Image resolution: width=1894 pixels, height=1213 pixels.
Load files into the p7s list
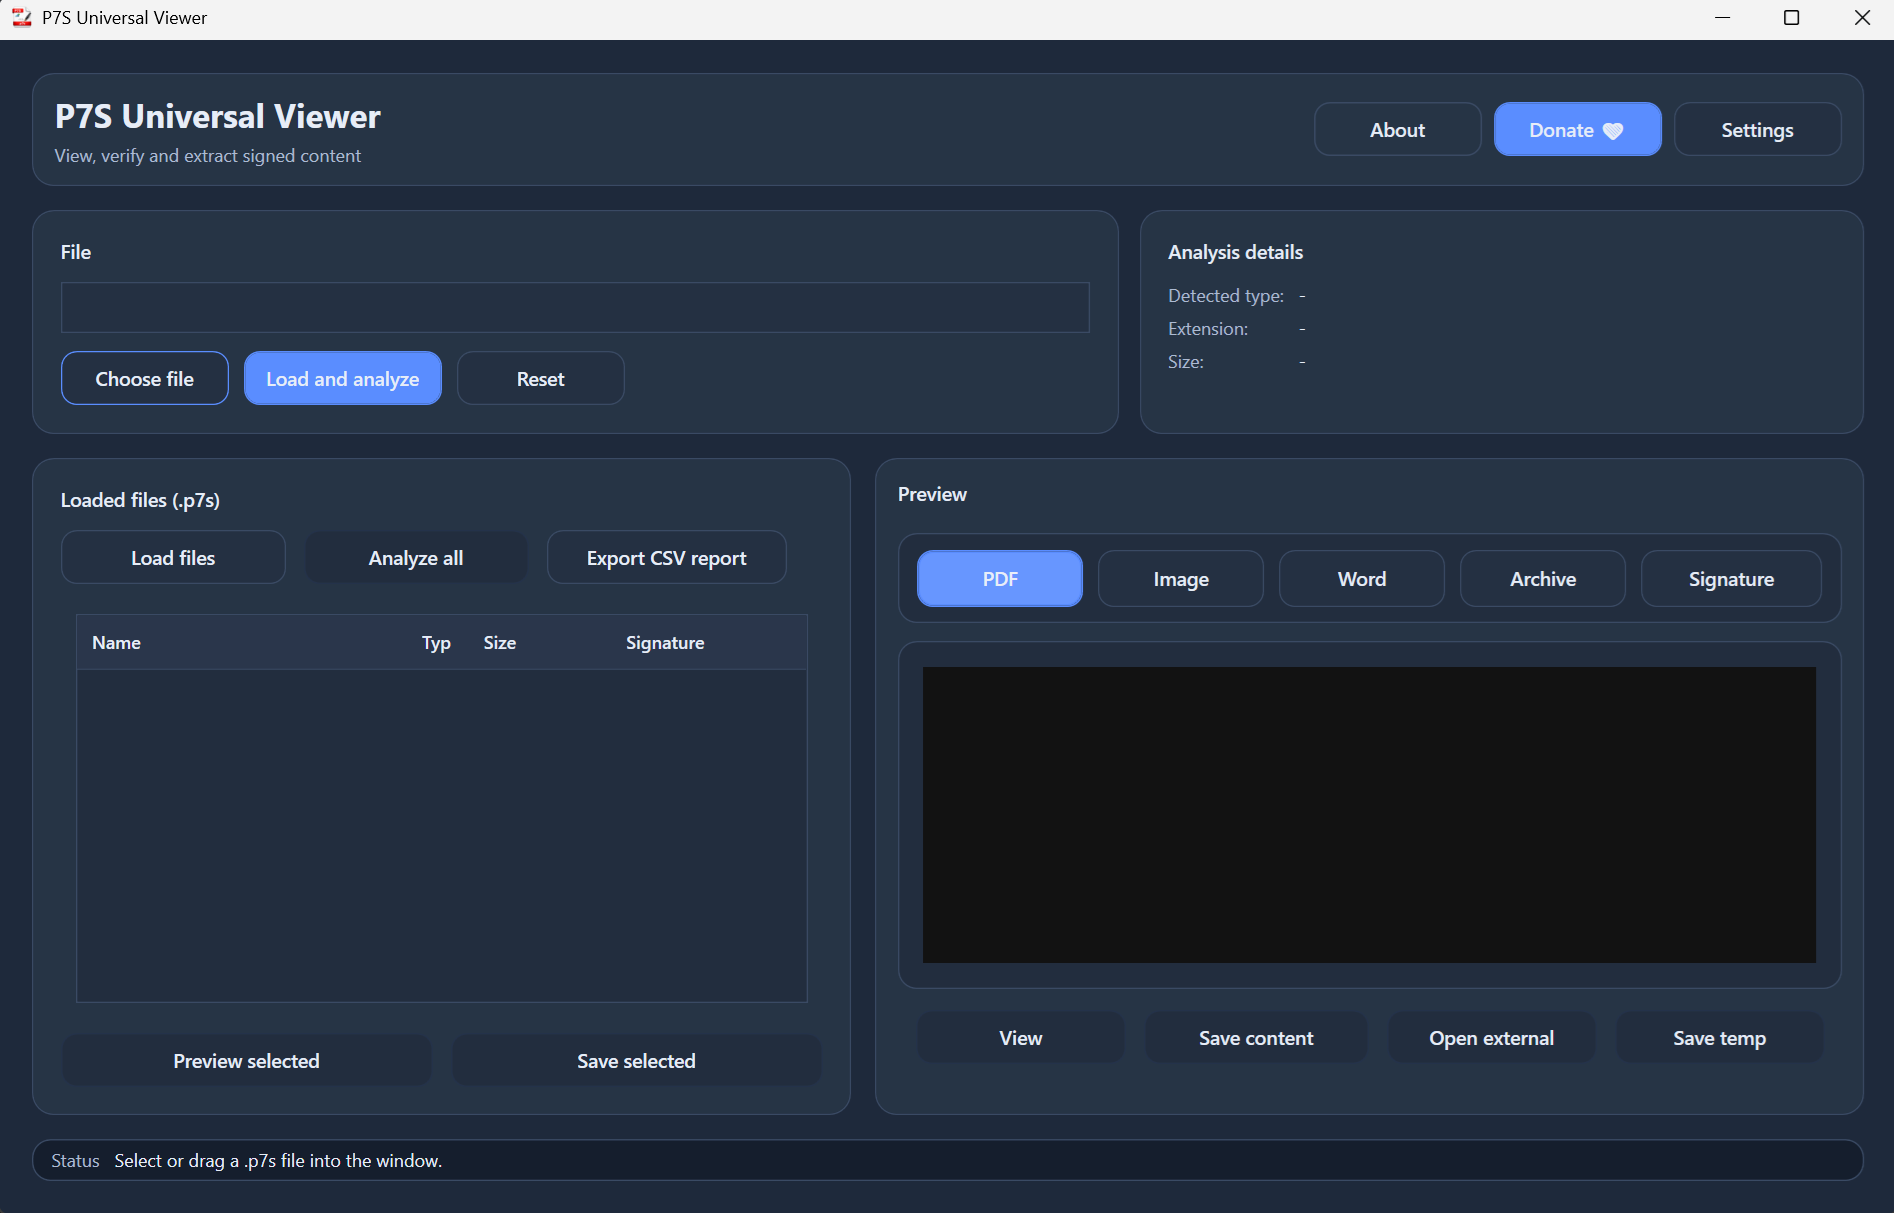pos(173,558)
